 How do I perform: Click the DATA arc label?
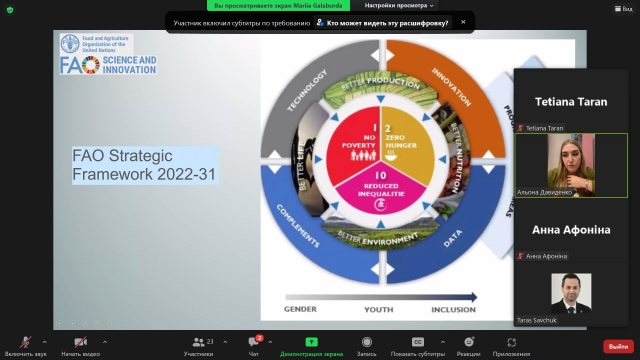tap(453, 238)
